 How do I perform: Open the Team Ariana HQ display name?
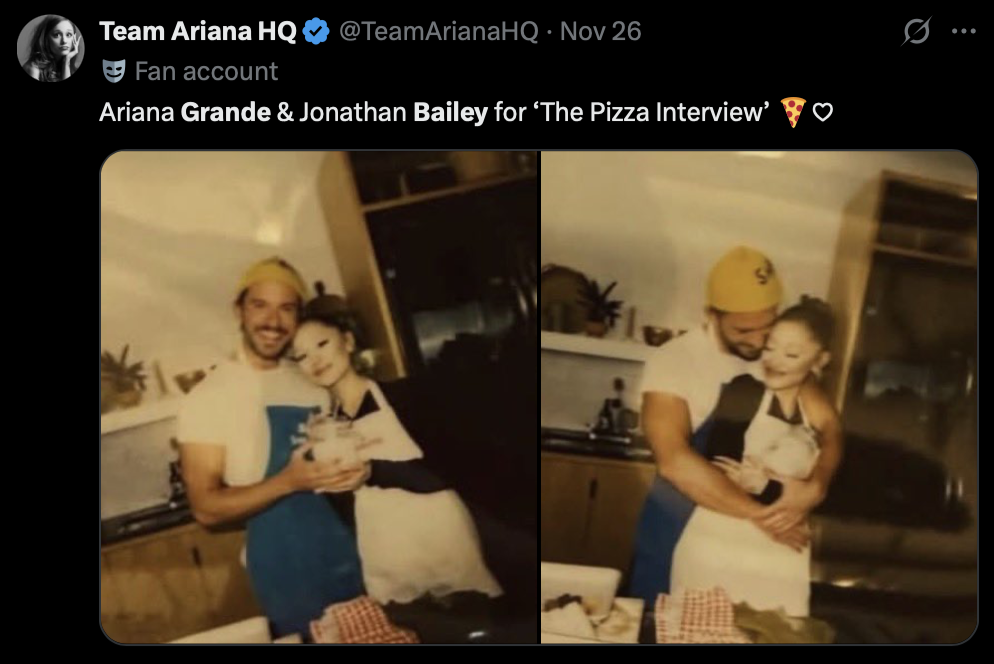click(198, 31)
